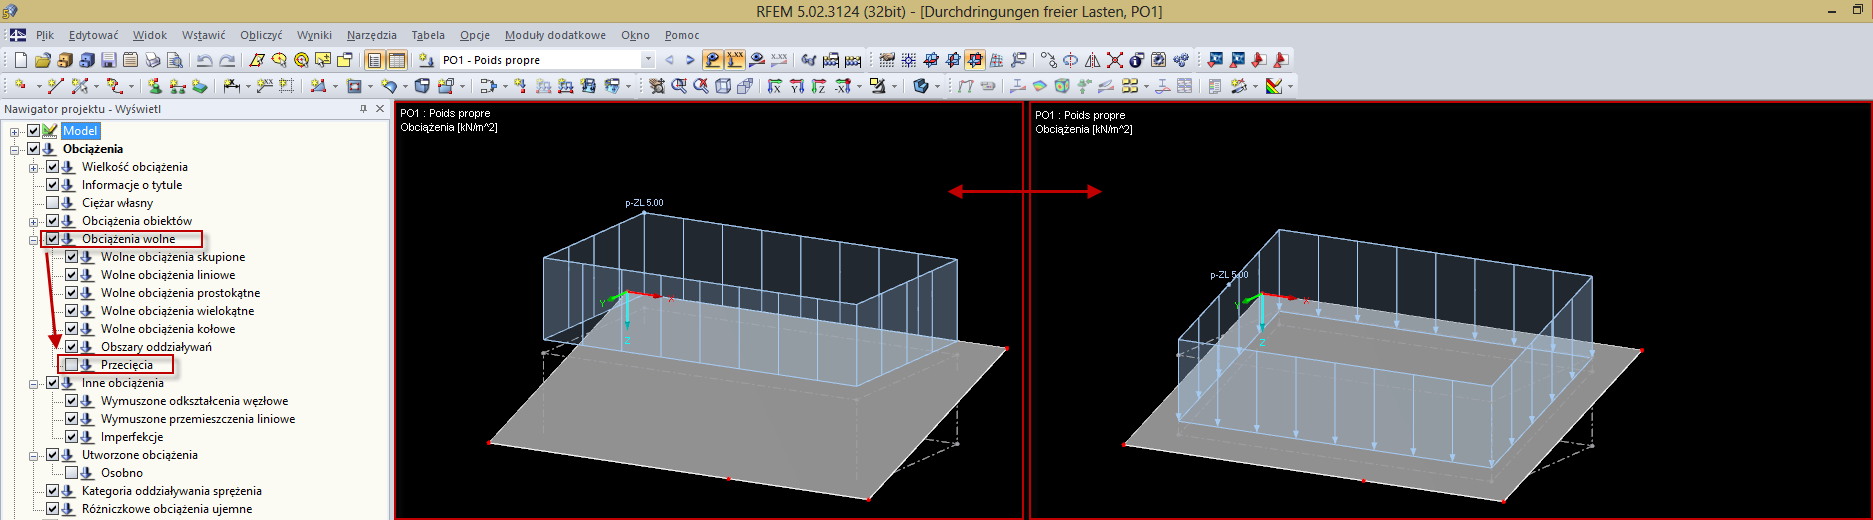Viewport: 1873px width, 520px height.
Task: Click the new line tool icon
Action: pyautogui.click(x=55, y=86)
